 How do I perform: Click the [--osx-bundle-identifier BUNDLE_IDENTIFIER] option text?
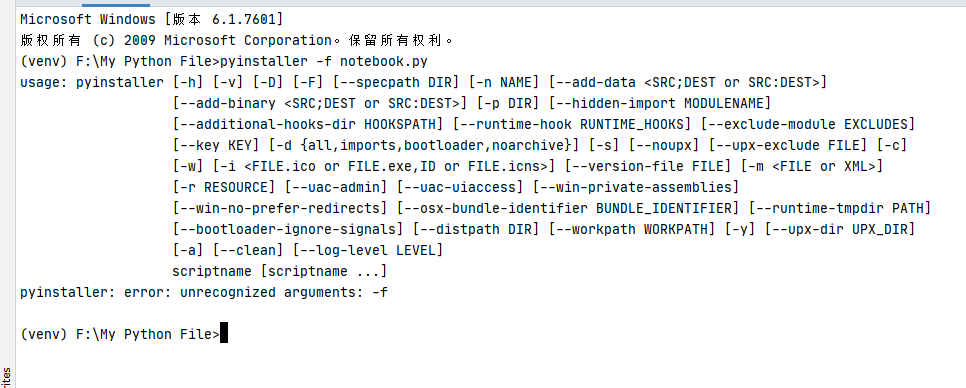tap(567, 209)
